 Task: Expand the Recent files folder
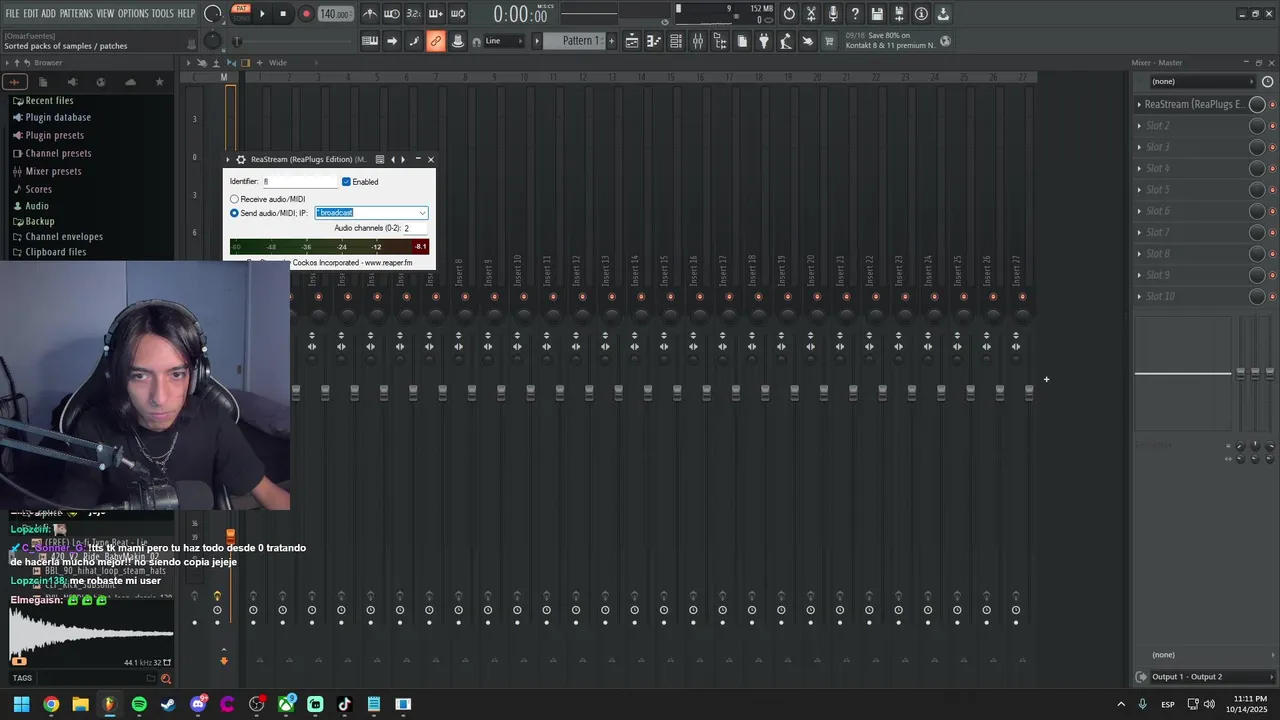(x=42, y=100)
